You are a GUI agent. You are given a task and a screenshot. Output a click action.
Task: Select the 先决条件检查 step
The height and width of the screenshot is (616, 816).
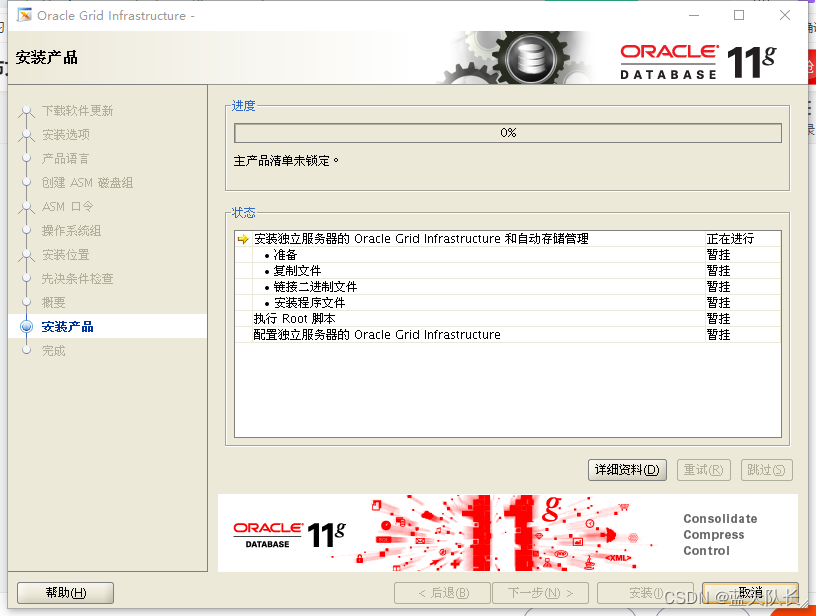tap(78, 278)
